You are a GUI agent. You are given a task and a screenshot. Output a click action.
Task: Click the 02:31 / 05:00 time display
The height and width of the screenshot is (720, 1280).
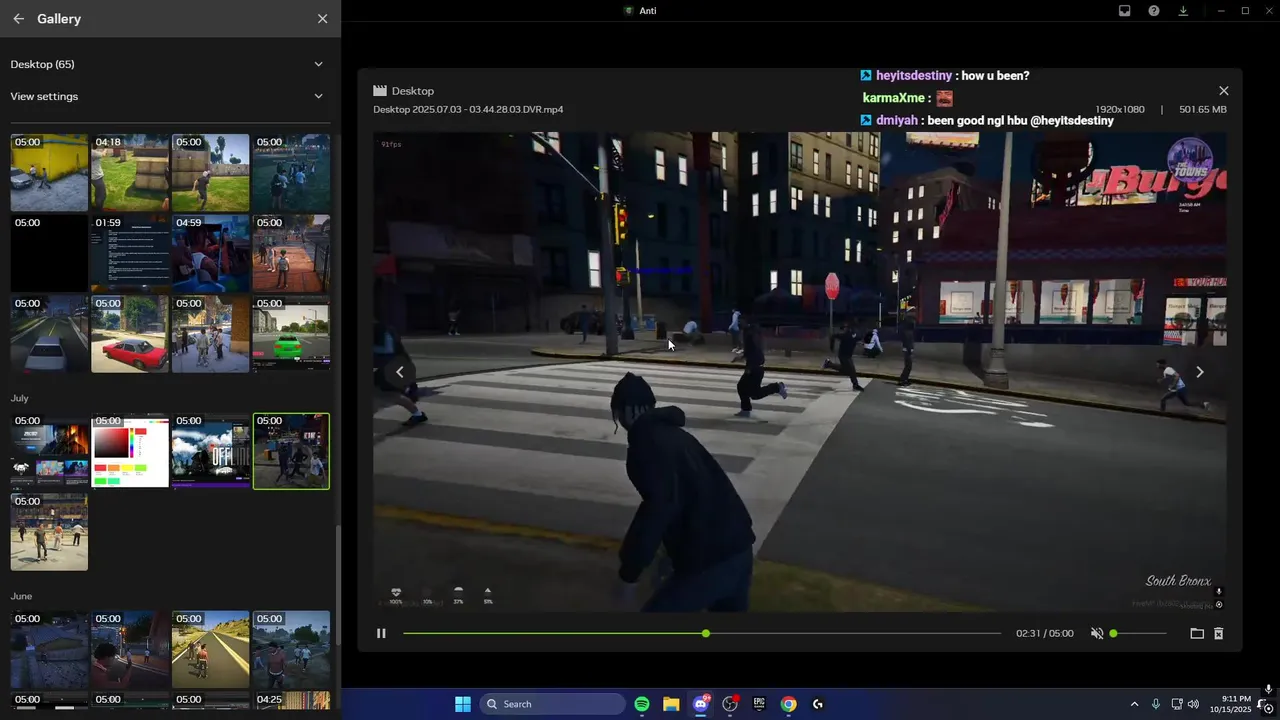[1044, 633]
